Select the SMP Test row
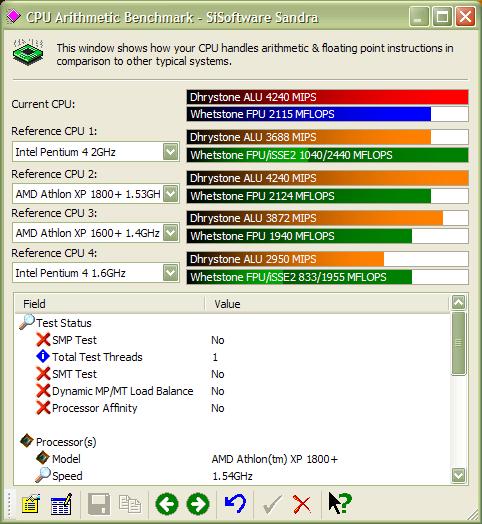Viewport: 482px width, 524px height. click(232, 340)
